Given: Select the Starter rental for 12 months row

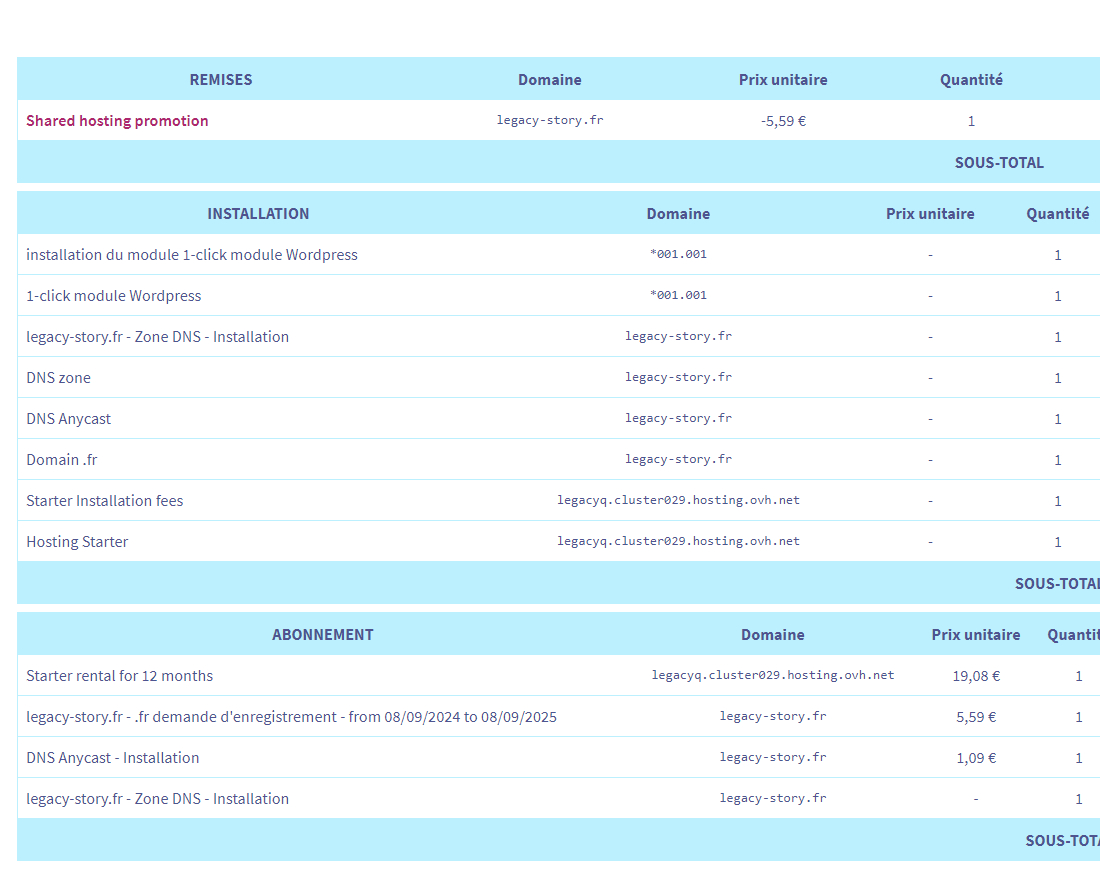Looking at the screenshot, I should [x=120, y=676].
